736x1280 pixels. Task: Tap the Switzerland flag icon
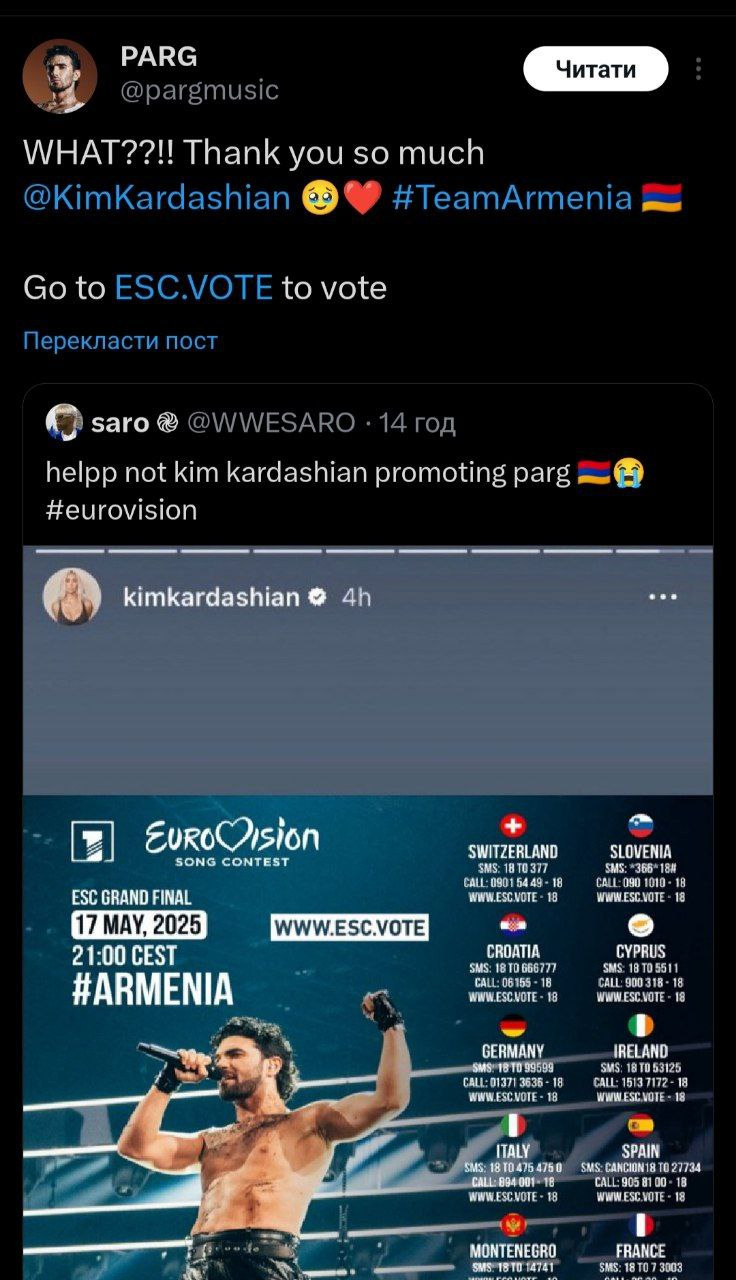tap(512, 826)
